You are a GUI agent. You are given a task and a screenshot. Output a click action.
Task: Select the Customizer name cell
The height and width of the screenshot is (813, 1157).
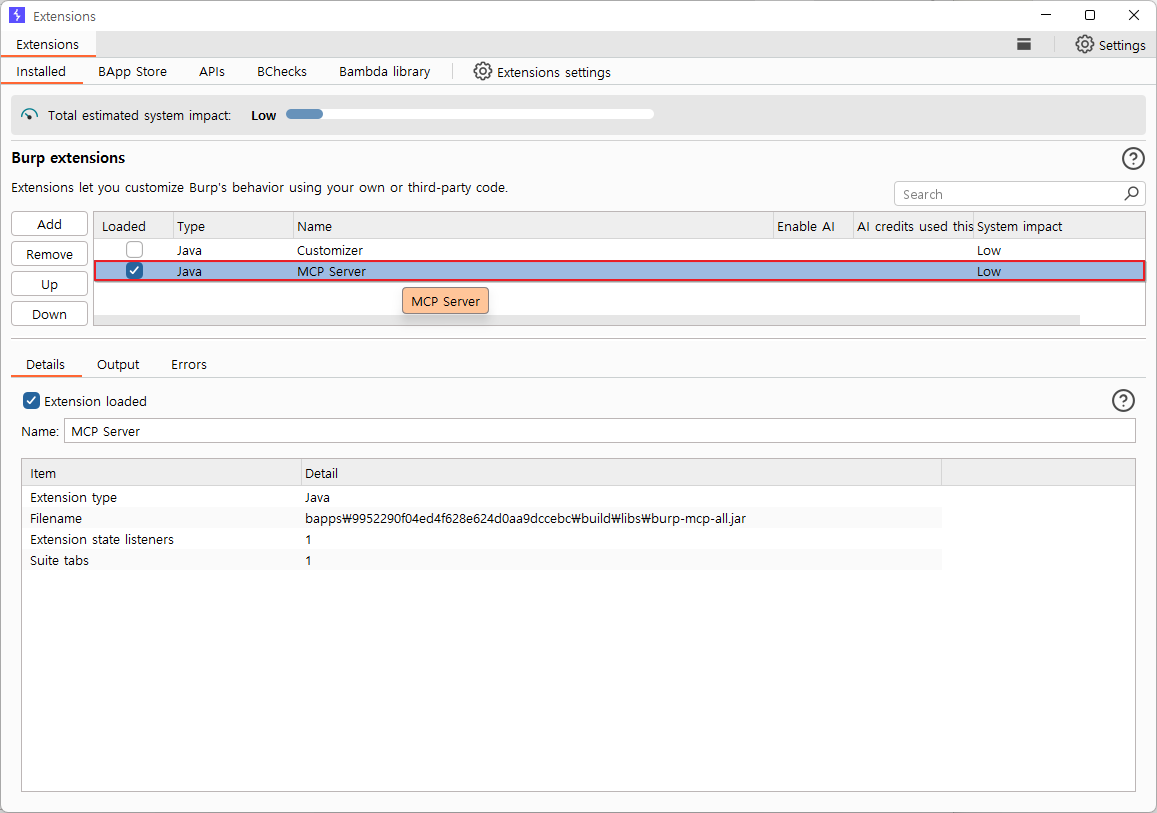click(x=533, y=250)
